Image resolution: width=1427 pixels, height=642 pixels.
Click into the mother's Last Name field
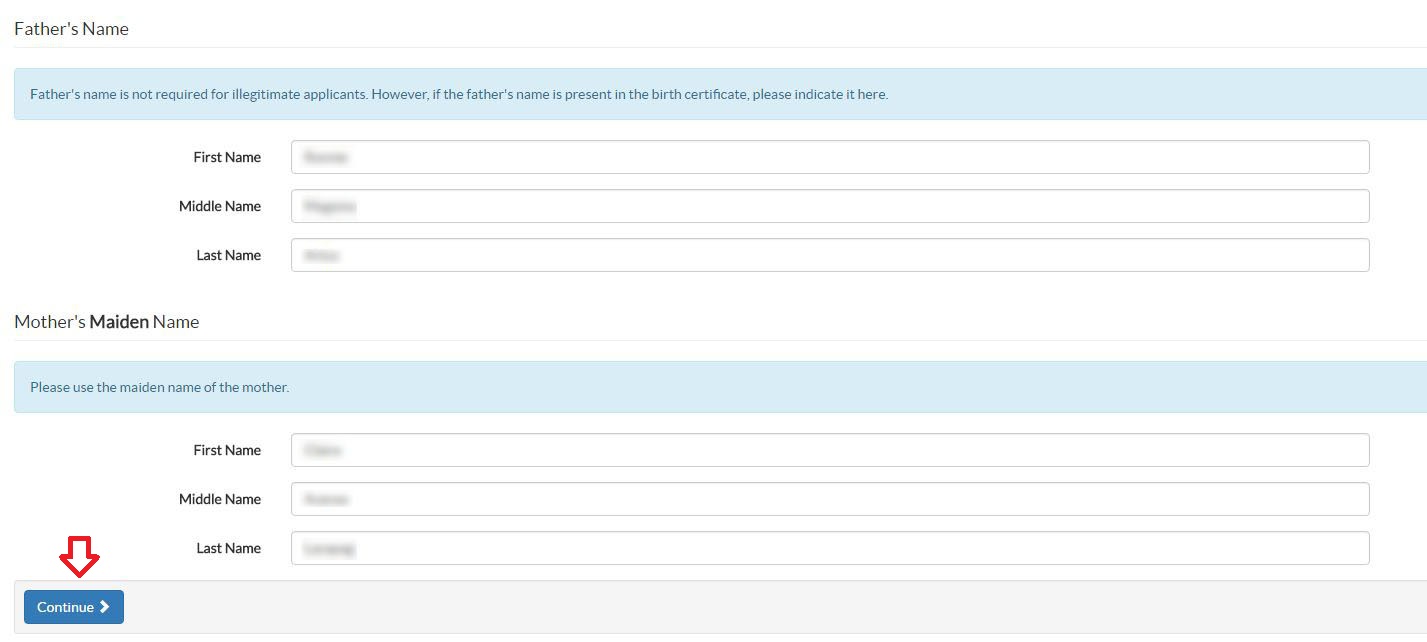click(x=829, y=548)
